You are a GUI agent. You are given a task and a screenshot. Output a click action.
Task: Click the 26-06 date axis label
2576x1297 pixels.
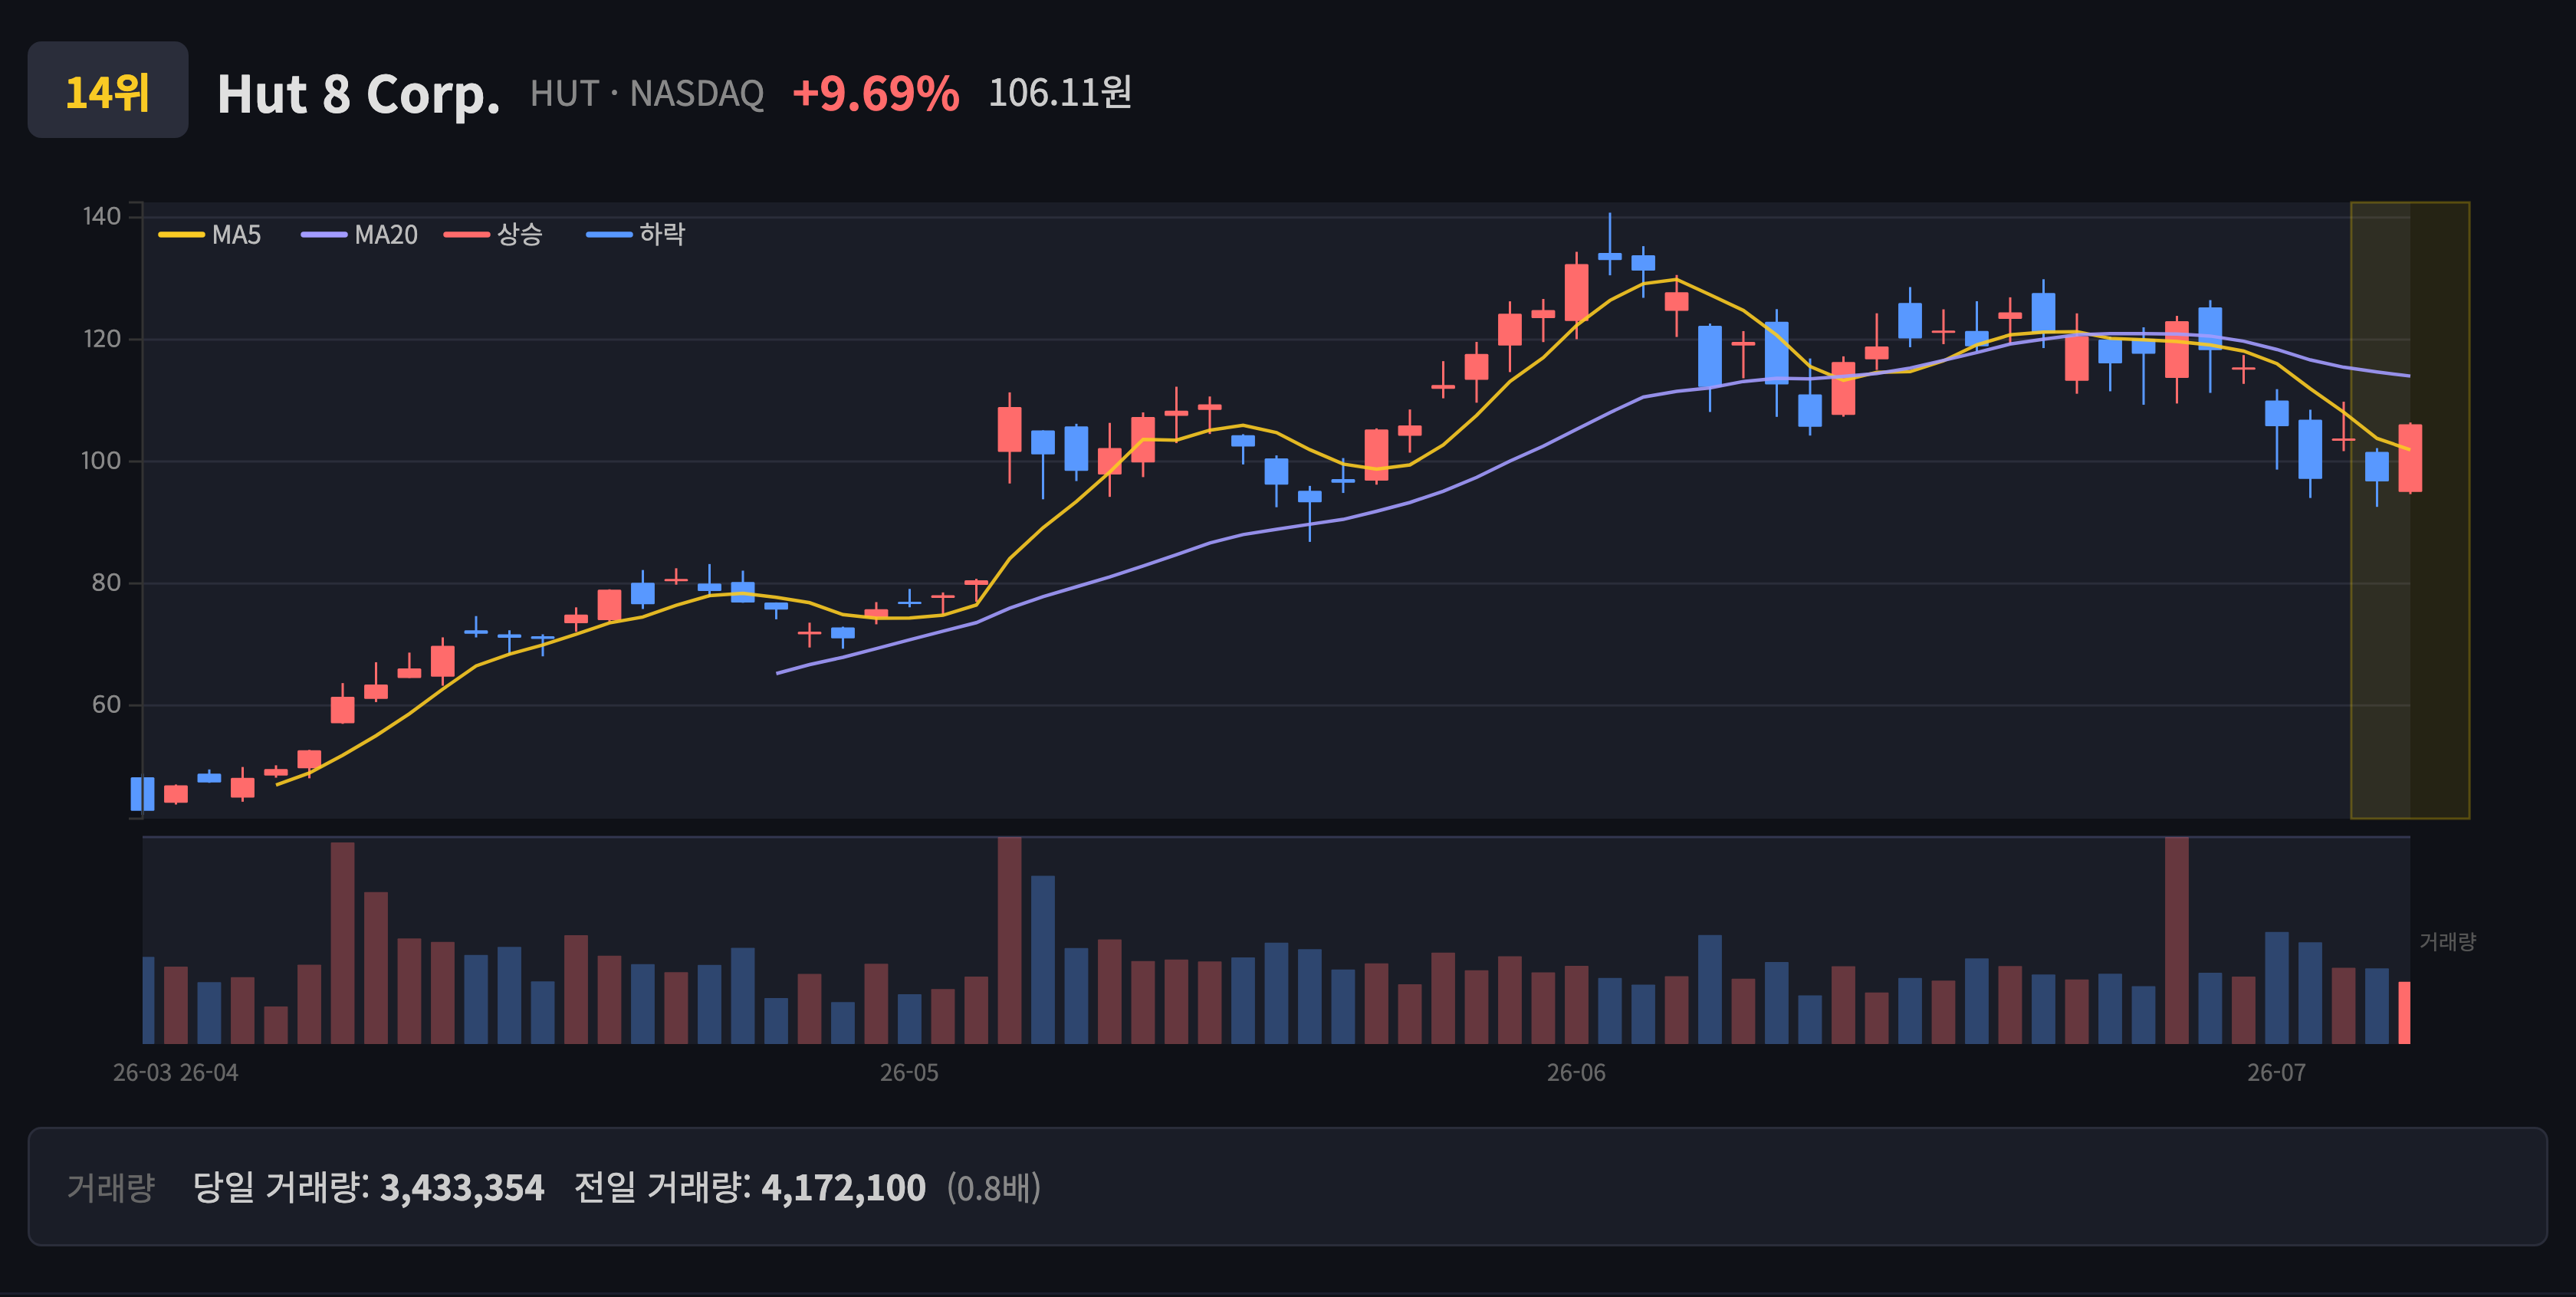pos(1576,1073)
